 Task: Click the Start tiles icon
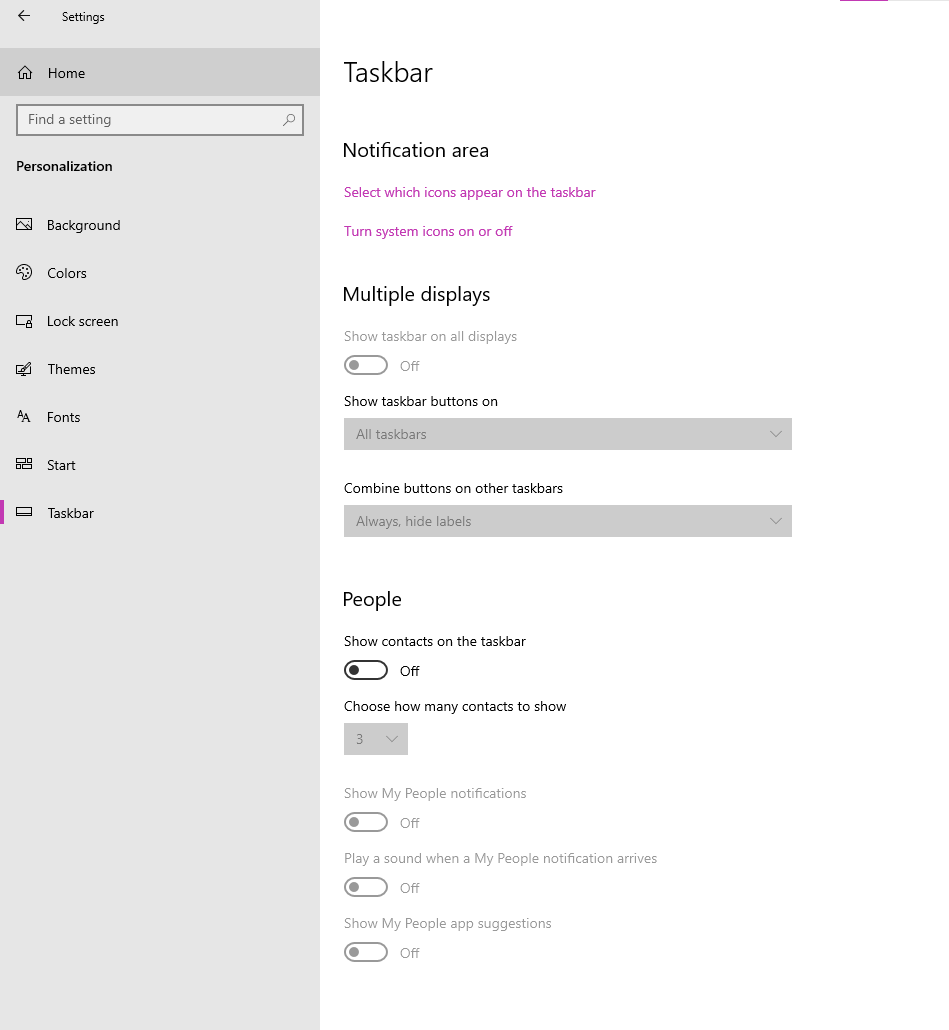click(x=24, y=464)
